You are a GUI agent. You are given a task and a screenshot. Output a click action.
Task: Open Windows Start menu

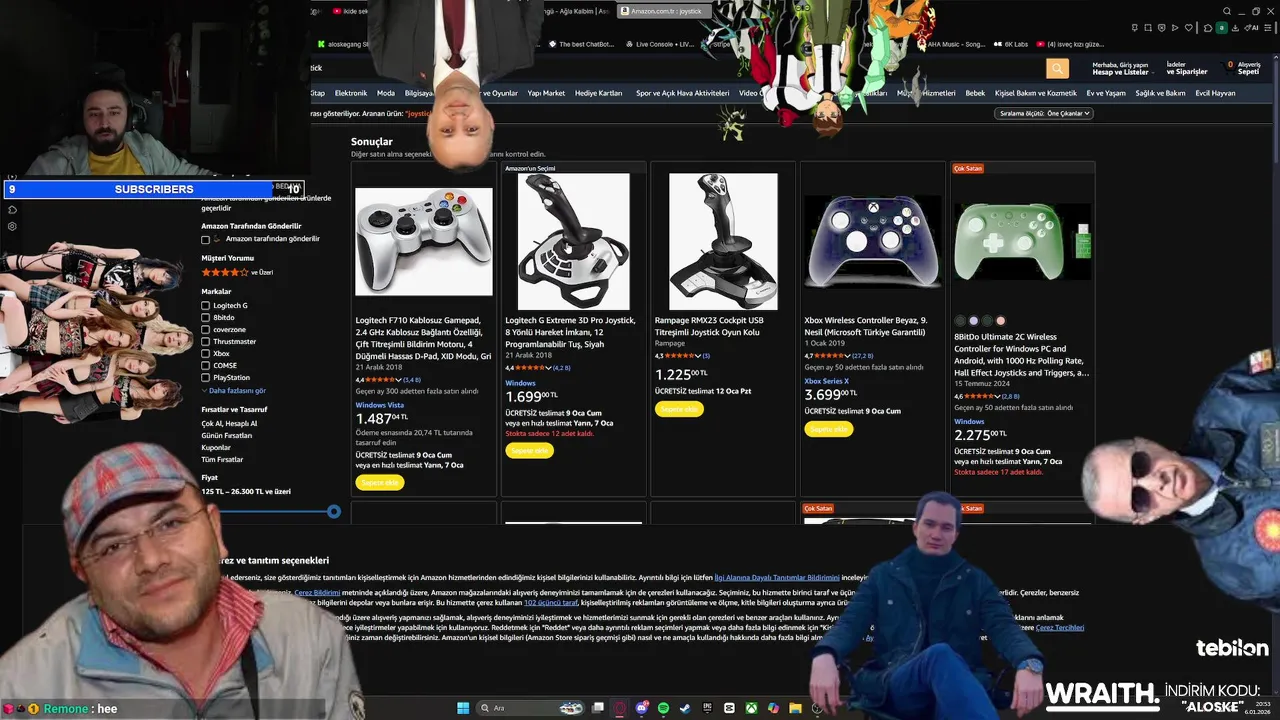click(x=463, y=708)
